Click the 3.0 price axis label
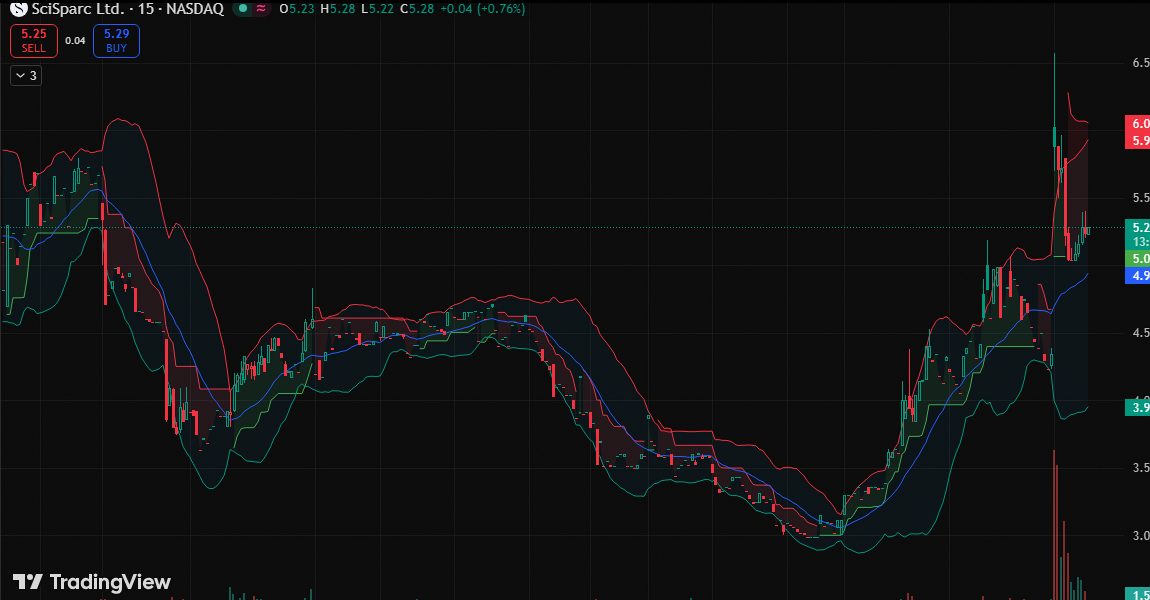Image resolution: width=1150 pixels, height=600 pixels. (1140, 535)
